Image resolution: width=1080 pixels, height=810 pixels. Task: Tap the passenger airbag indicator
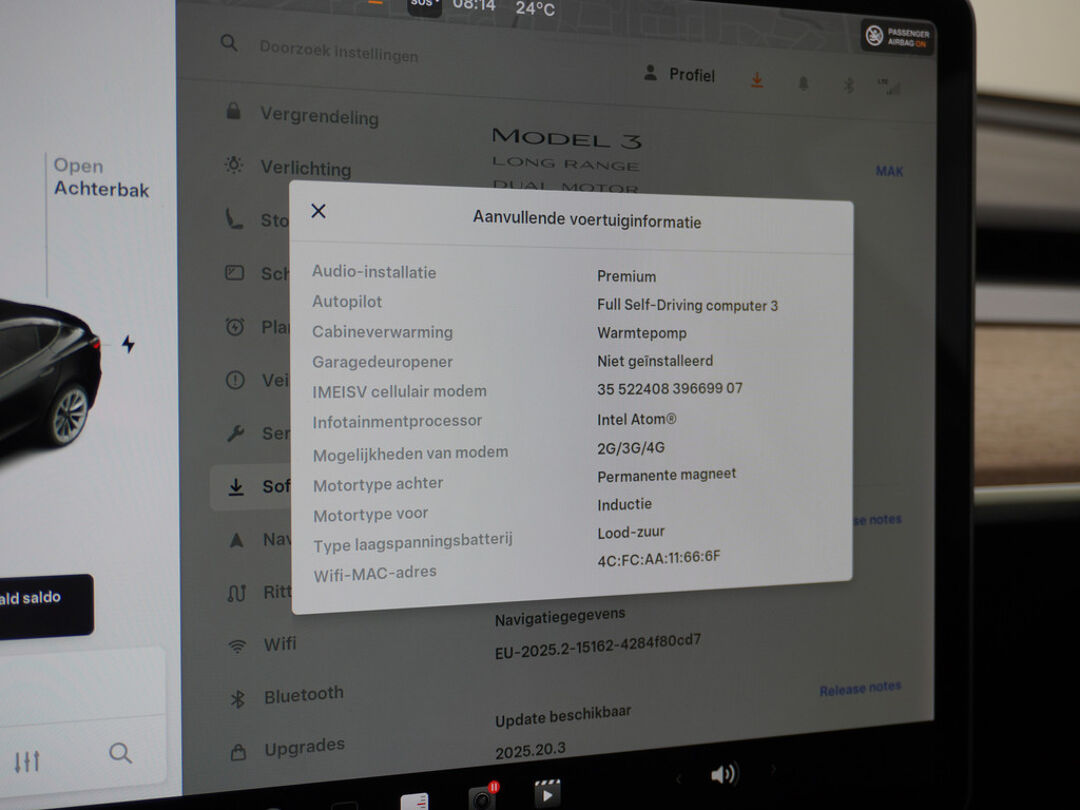pos(898,37)
